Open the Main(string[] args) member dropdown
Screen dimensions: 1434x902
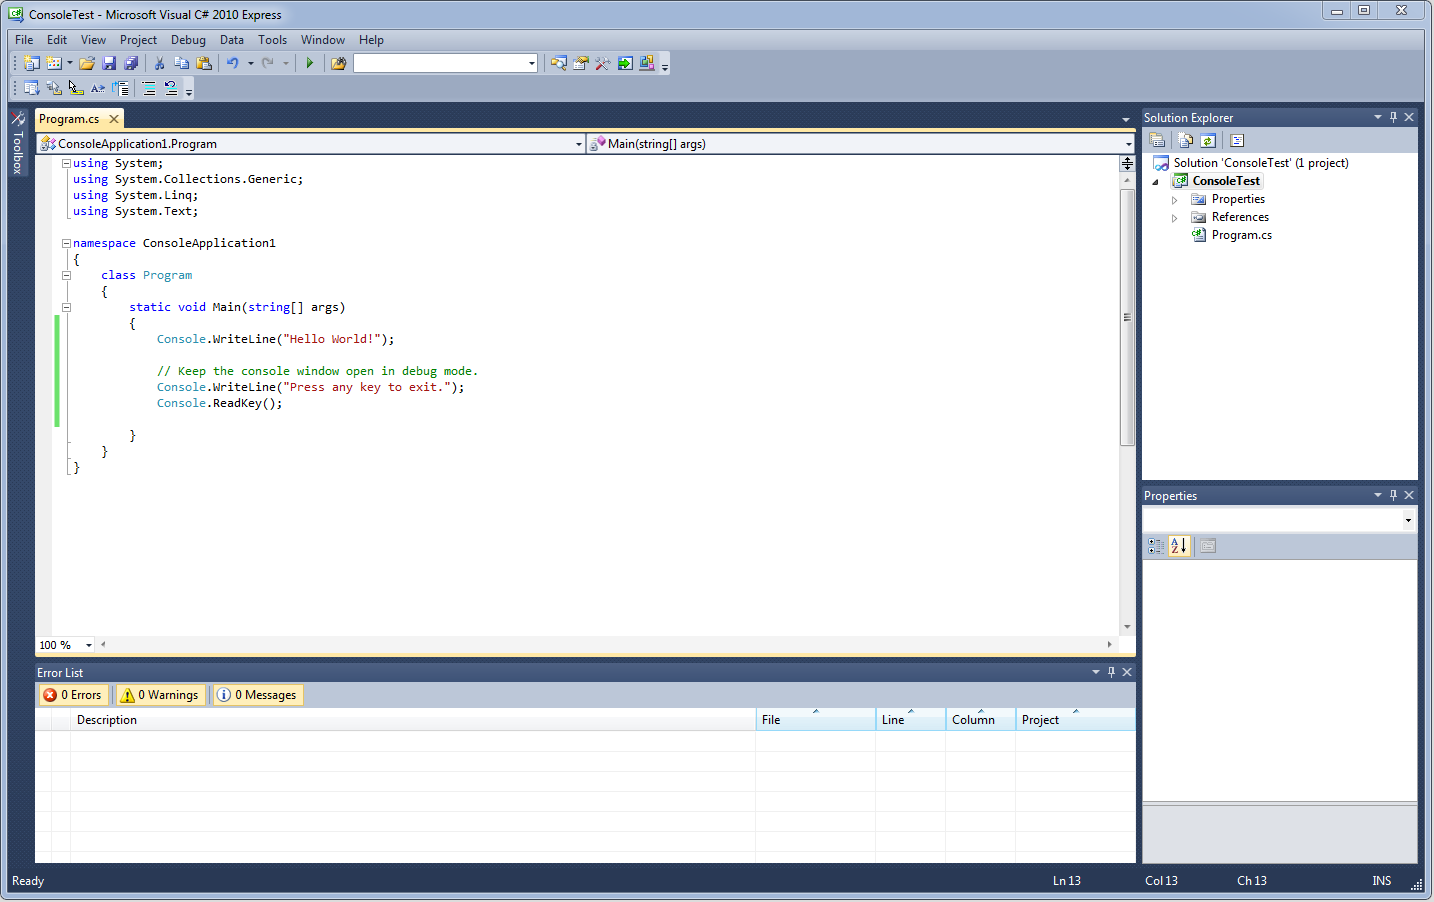[x=1128, y=144]
